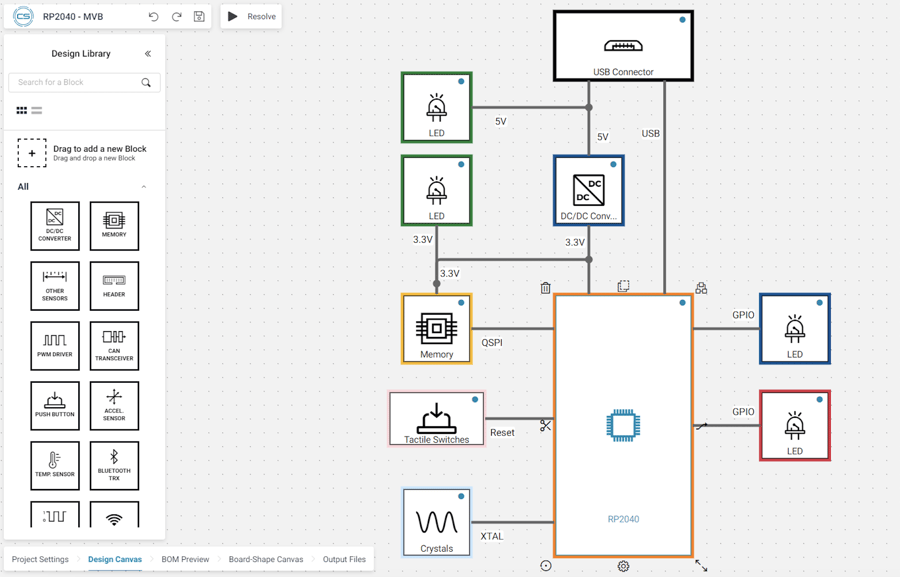Click the USB connection label
This screenshot has width=900, height=577.
click(650, 133)
